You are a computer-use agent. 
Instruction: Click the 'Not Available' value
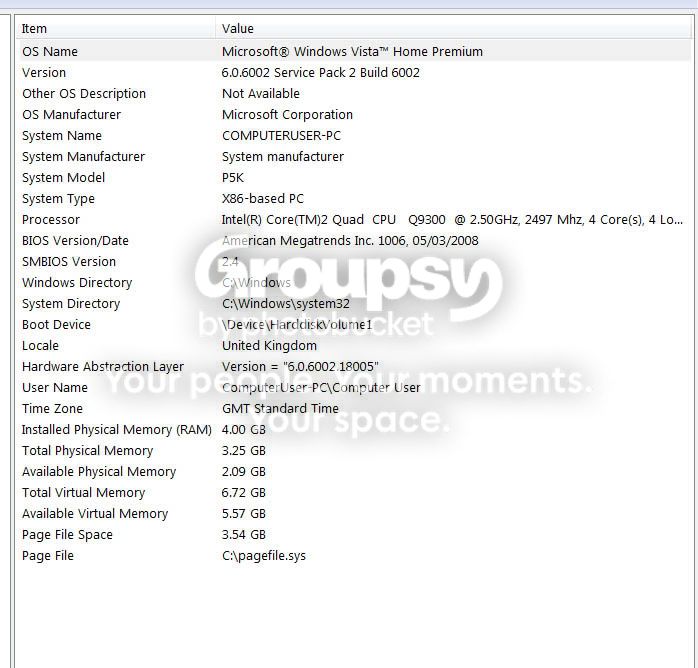point(261,93)
